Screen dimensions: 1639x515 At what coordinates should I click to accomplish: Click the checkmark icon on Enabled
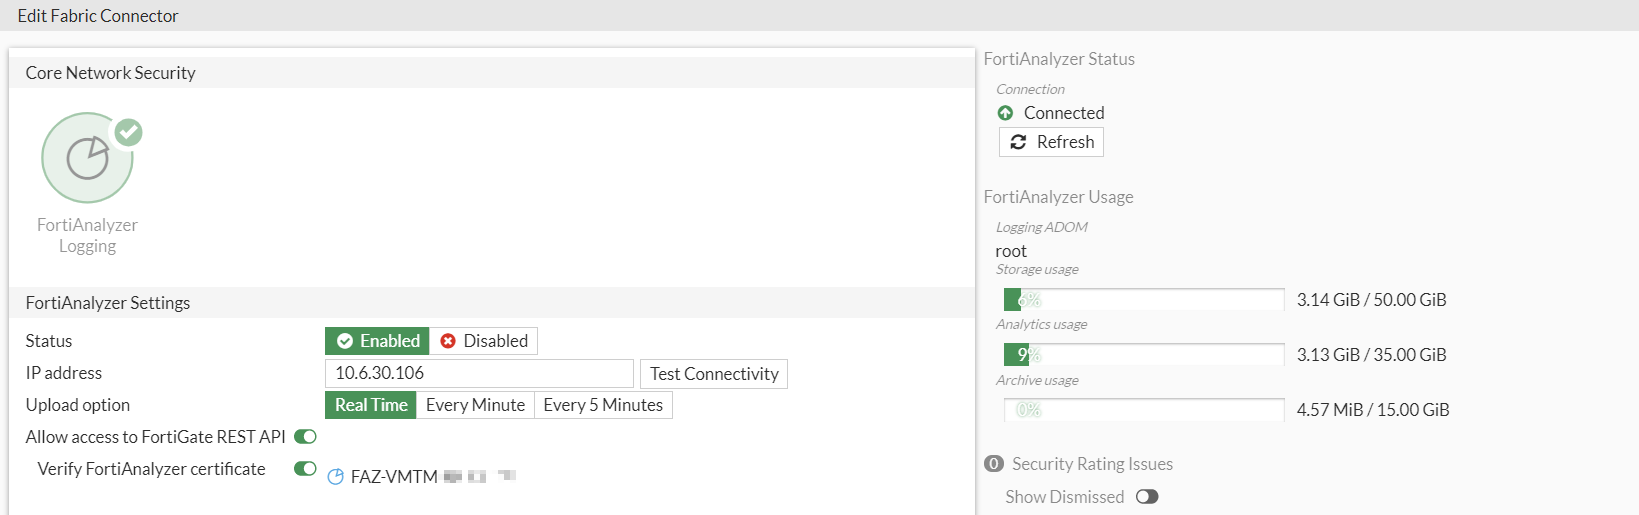345,341
